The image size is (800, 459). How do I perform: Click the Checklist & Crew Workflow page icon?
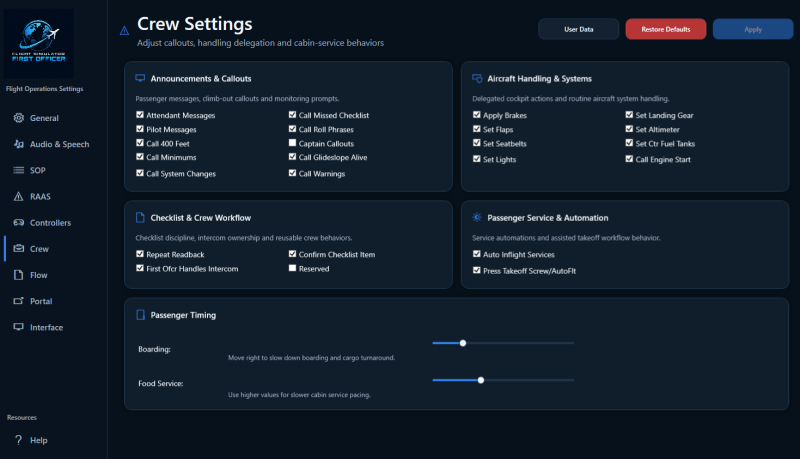140,217
